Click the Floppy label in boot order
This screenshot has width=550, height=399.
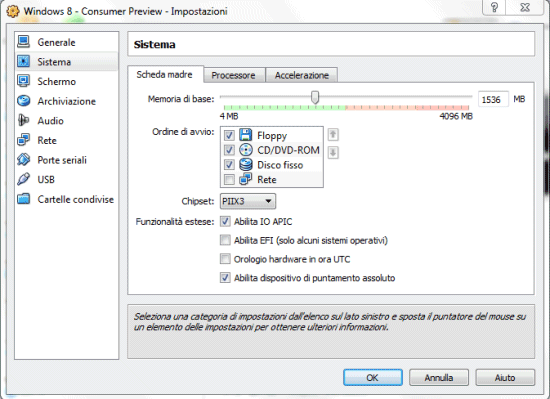[272, 136]
